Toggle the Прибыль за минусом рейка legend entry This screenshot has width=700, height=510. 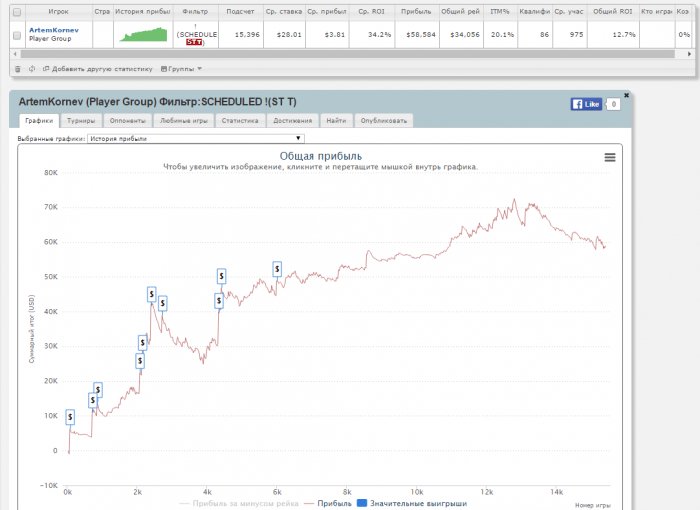(x=239, y=503)
